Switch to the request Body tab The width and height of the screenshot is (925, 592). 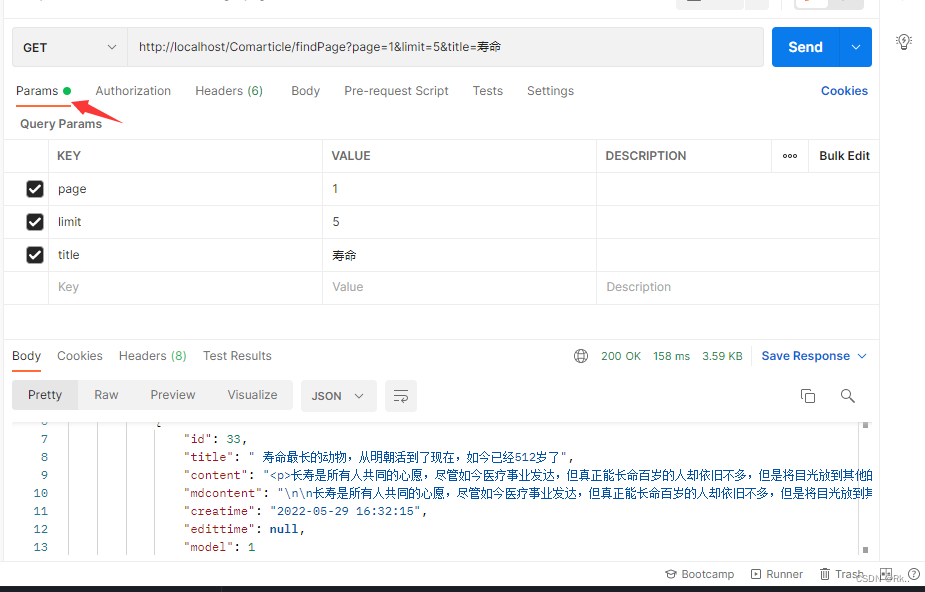coord(306,91)
